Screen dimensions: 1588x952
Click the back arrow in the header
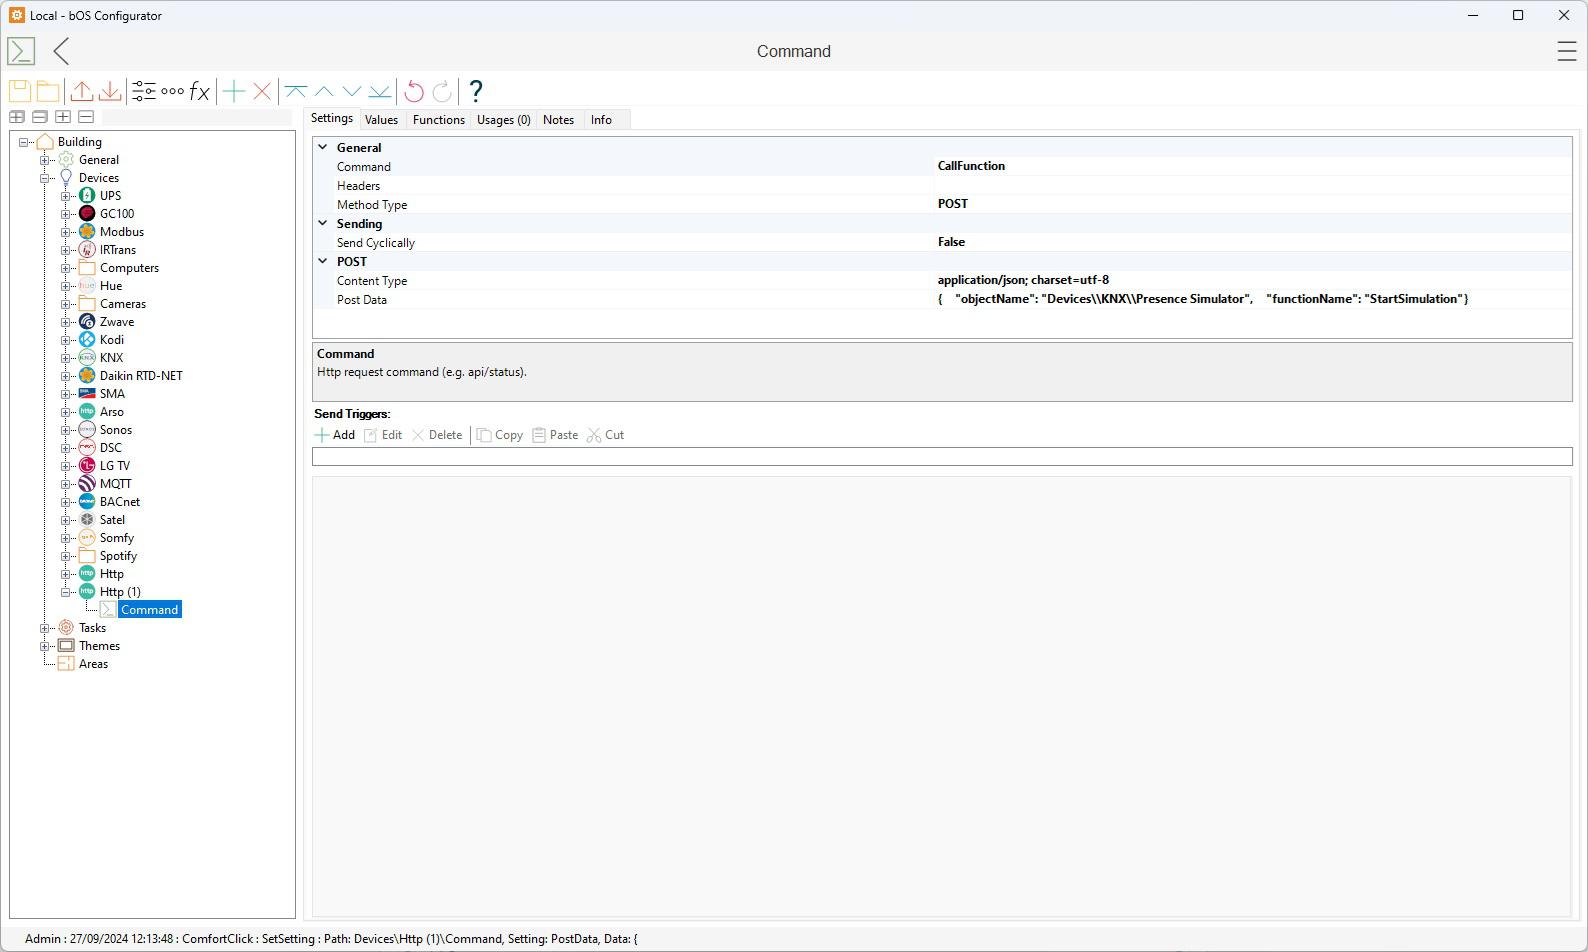coord(62,51)
